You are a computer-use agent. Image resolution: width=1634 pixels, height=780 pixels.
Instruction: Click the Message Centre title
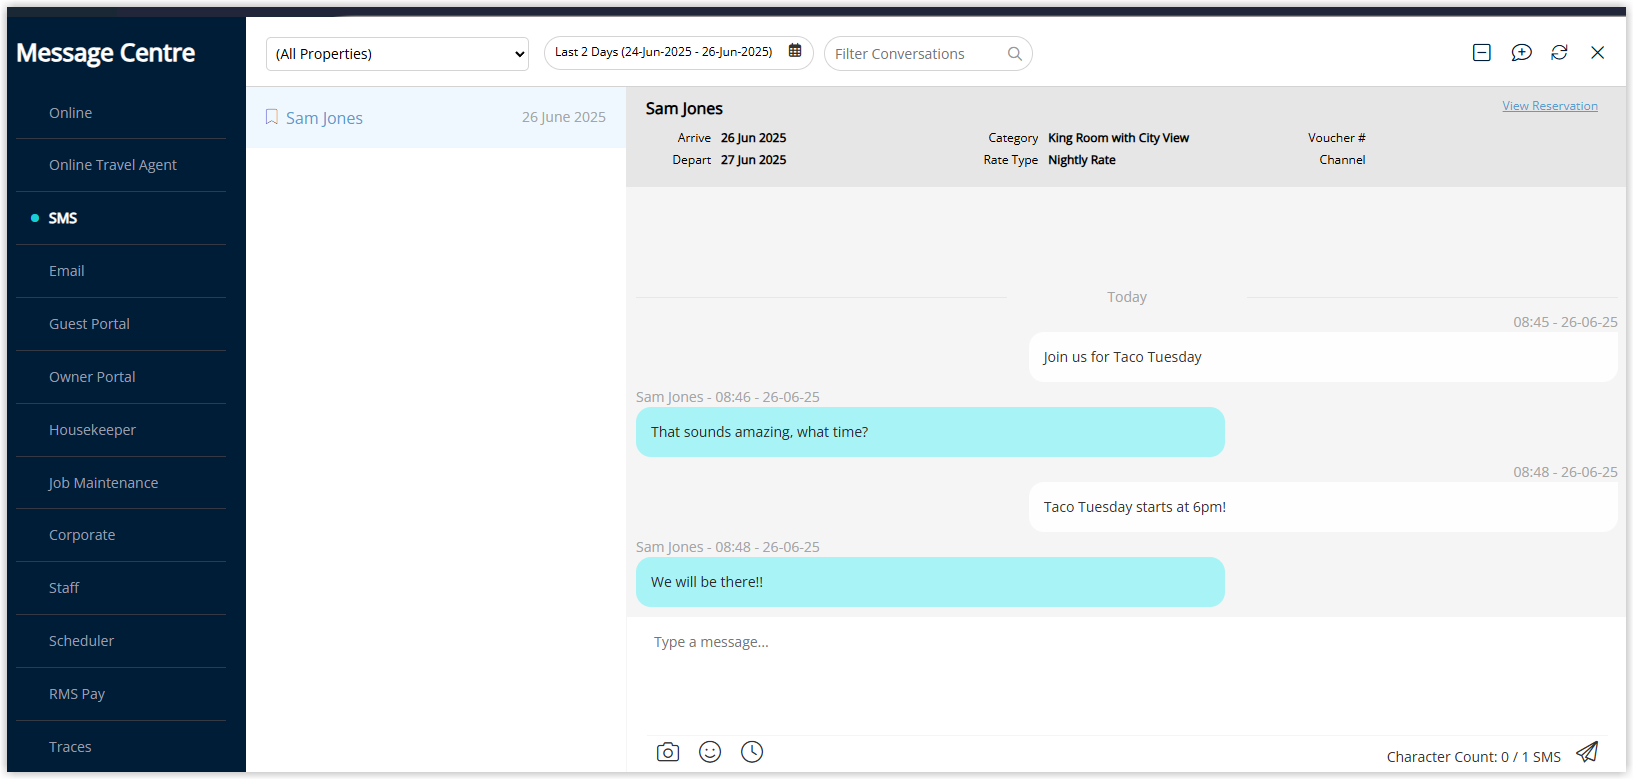[106, 53]
